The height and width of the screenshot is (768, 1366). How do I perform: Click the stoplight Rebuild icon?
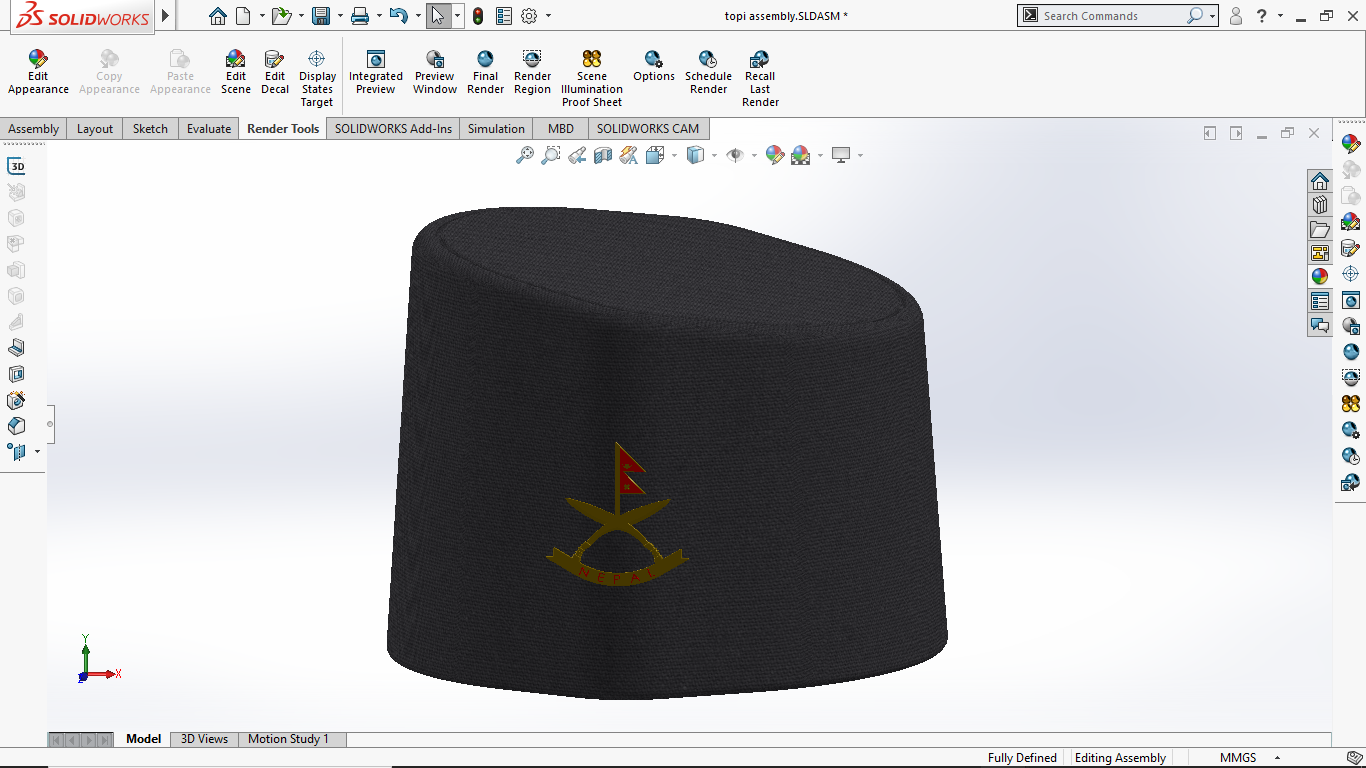[478, 16]
